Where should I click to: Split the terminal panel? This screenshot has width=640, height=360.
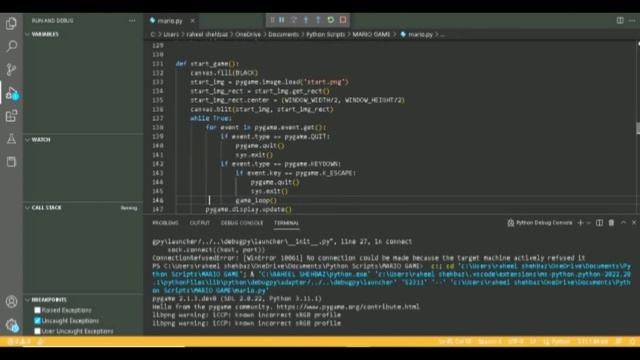599,223
